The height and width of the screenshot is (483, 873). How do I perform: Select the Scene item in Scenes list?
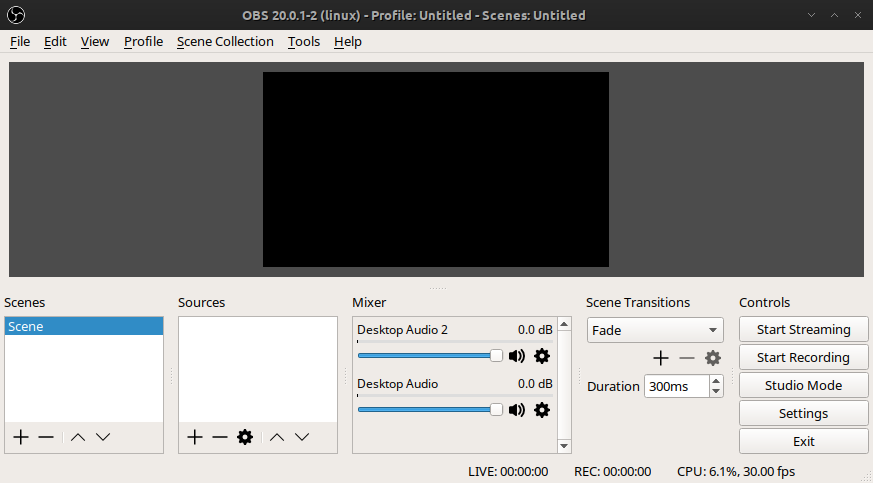coord(84,326)
